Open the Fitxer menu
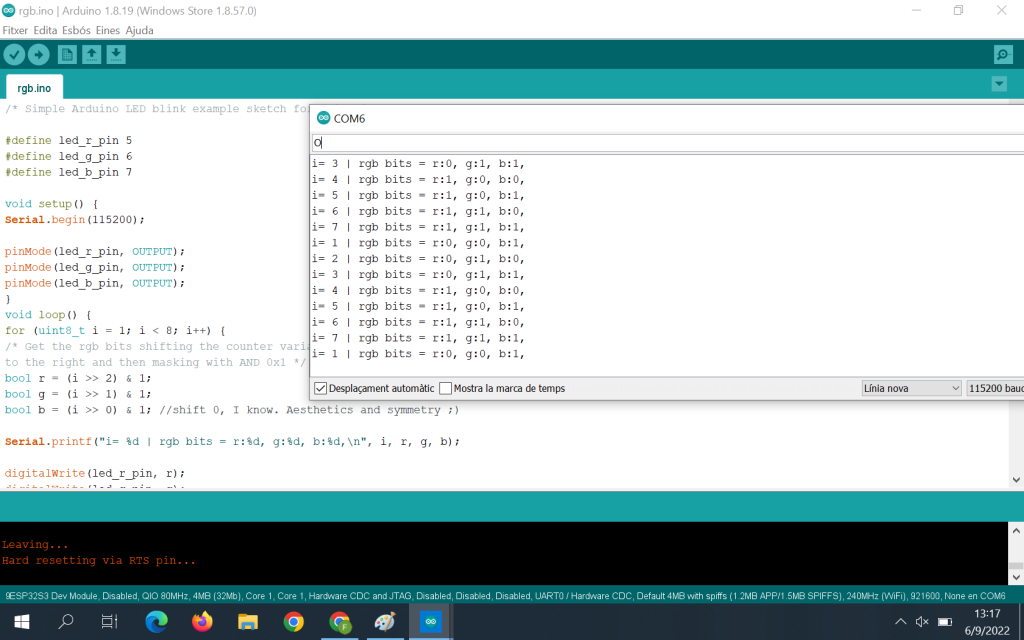The image size is (1024, 640). point(15,30)
